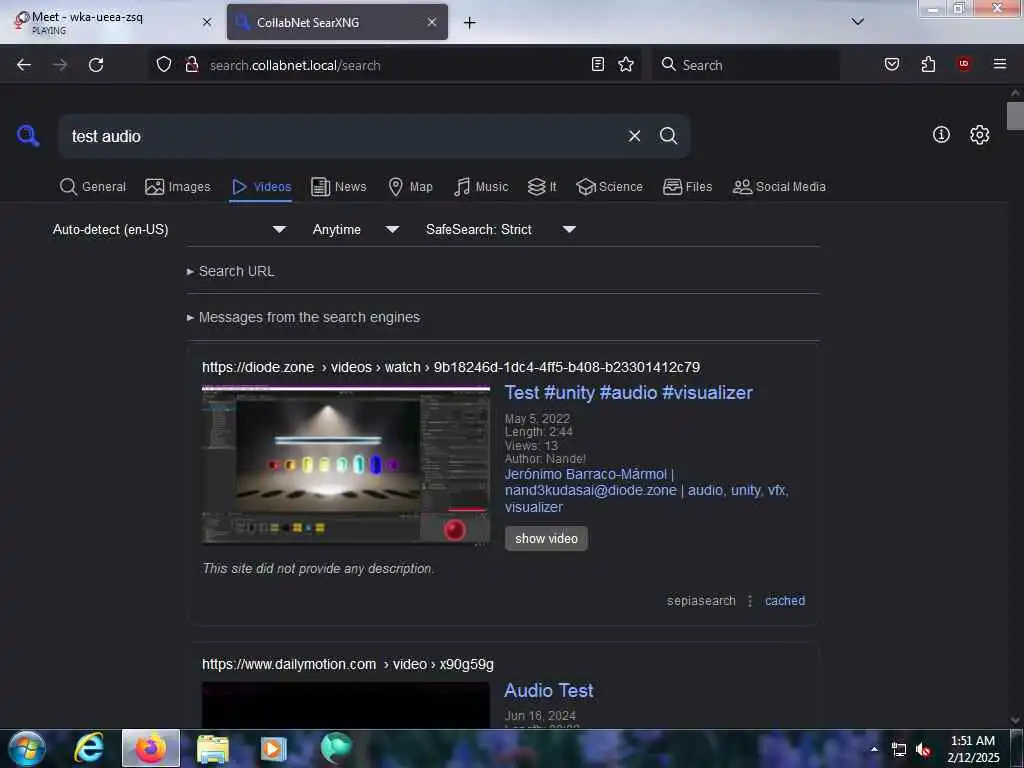Screen dimensions: 1024x768
Task: Reload the current page
Action: (96, 65)
